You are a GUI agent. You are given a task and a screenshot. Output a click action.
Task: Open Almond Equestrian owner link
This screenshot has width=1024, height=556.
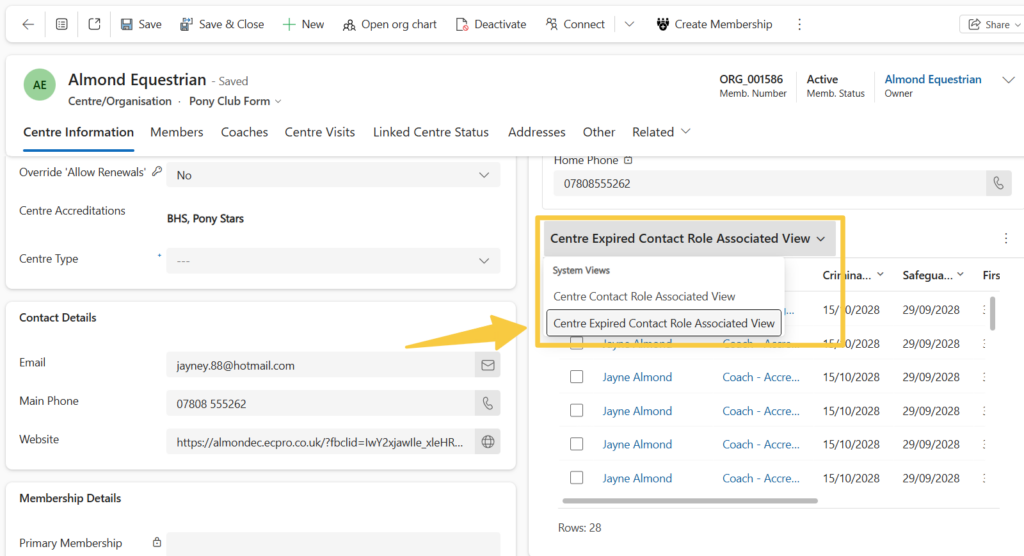coord(932,80)
